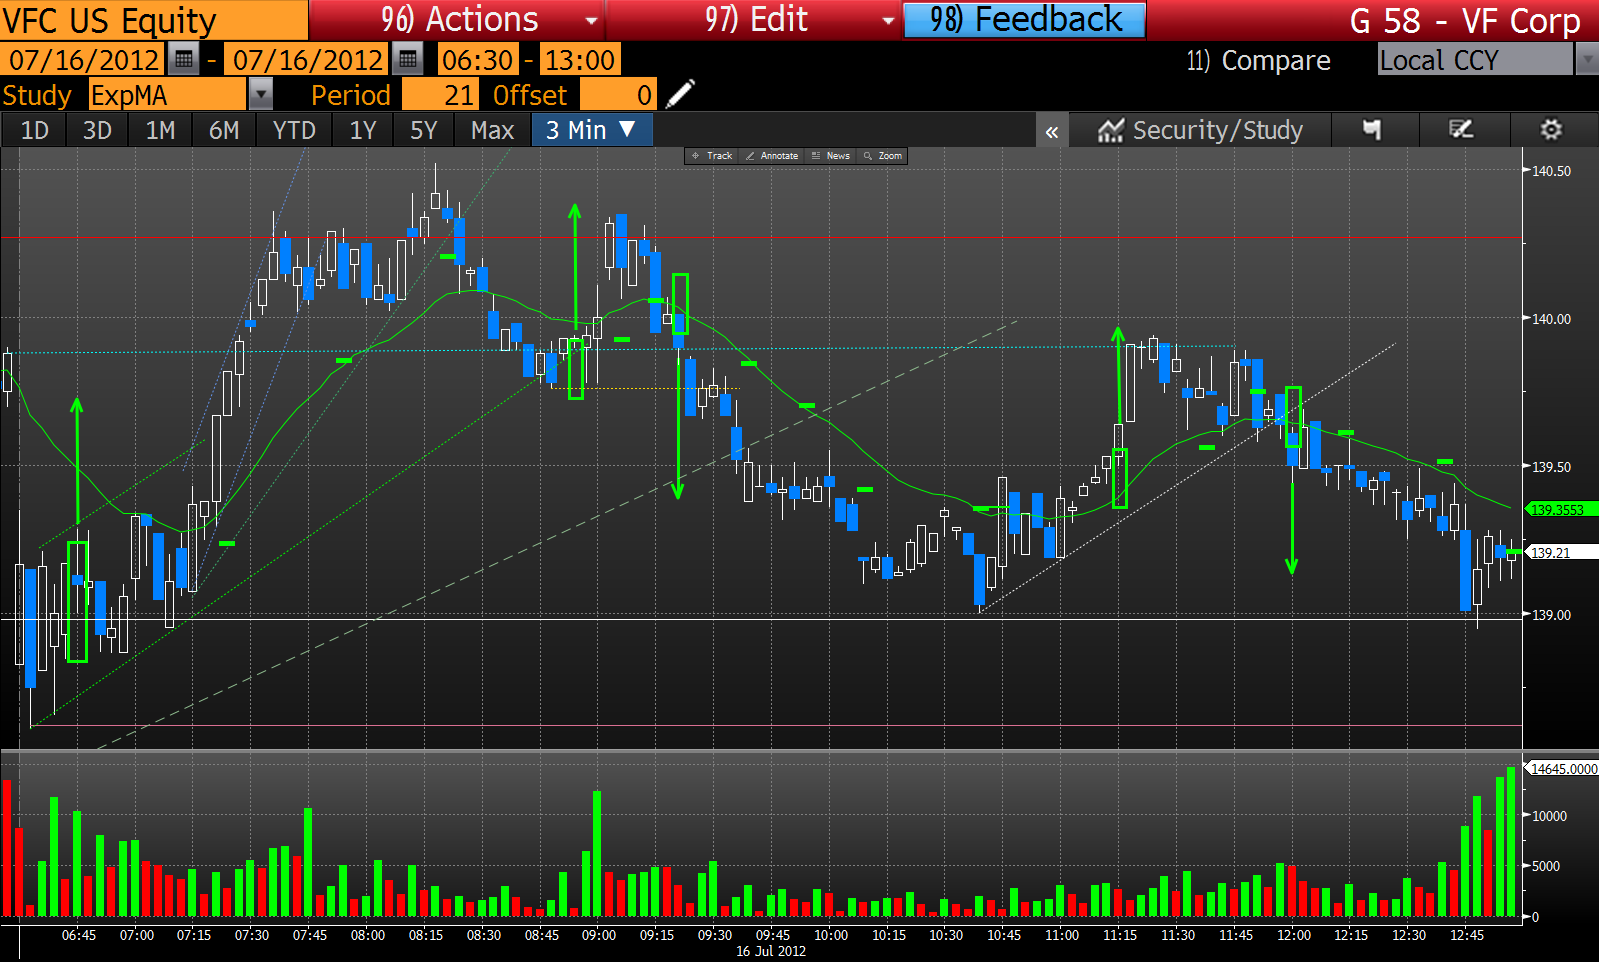Click the 13:00 end time field
Screen dimensions: 1599x962
tap(580, 60)
